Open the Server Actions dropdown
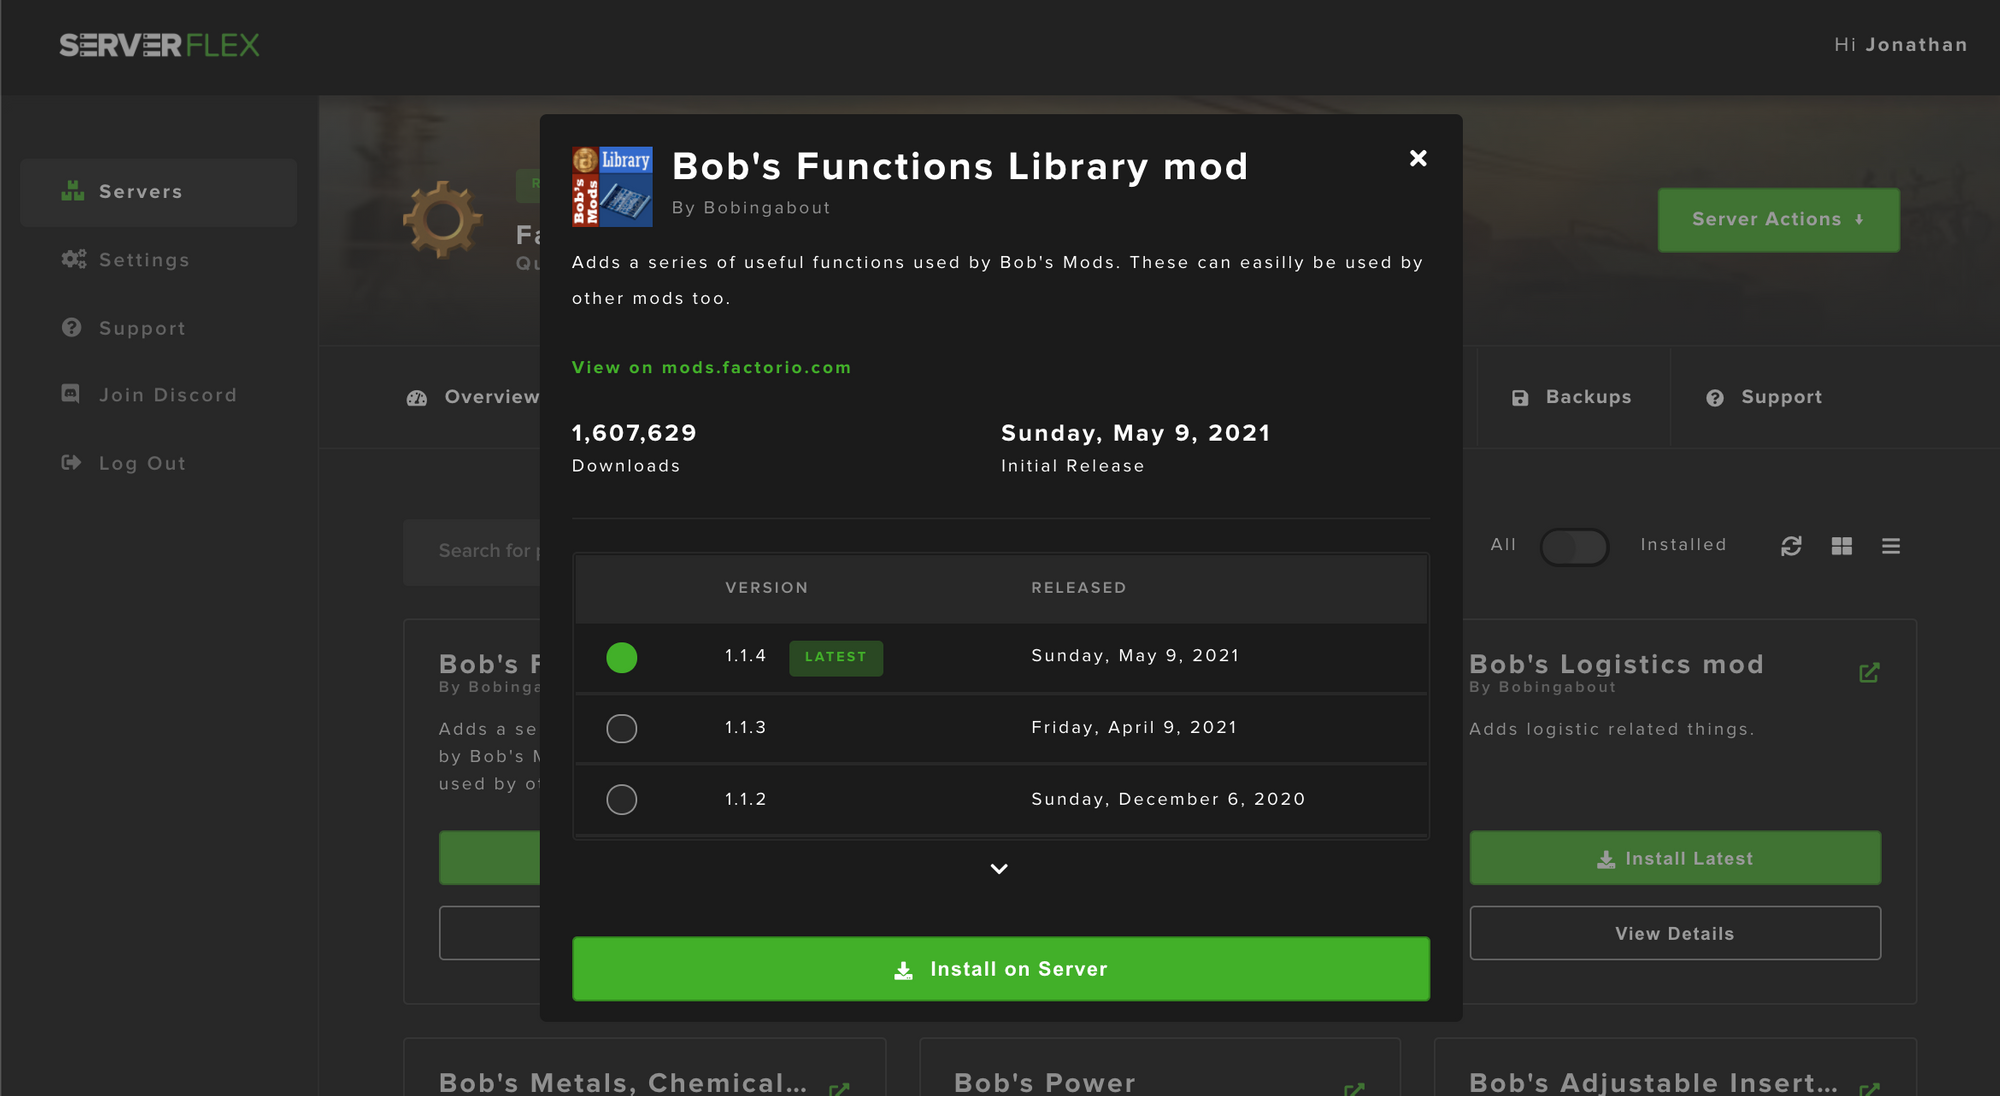 1778,220
